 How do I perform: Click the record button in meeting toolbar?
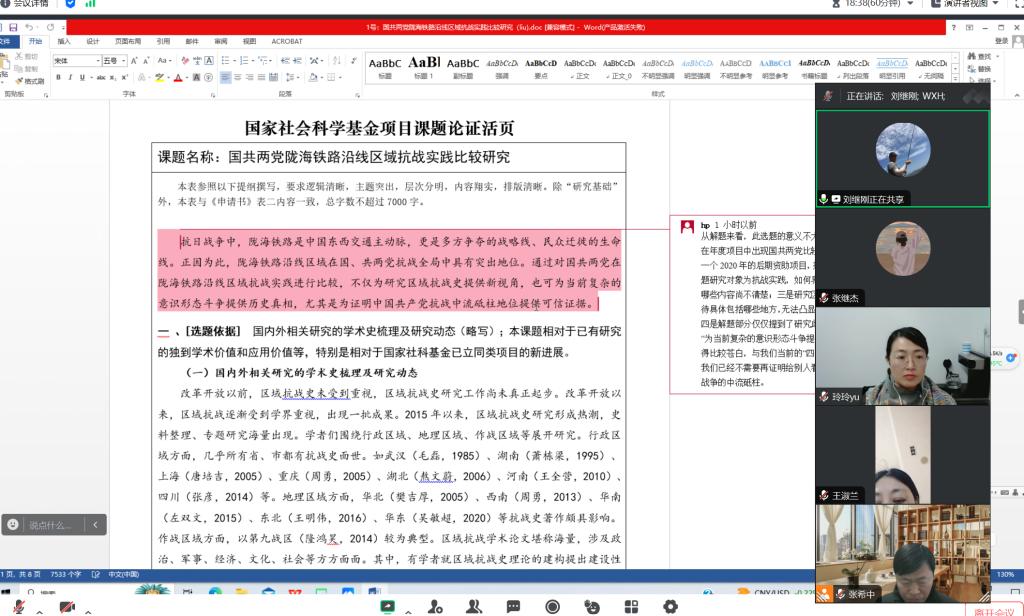(x=552, y=607)
